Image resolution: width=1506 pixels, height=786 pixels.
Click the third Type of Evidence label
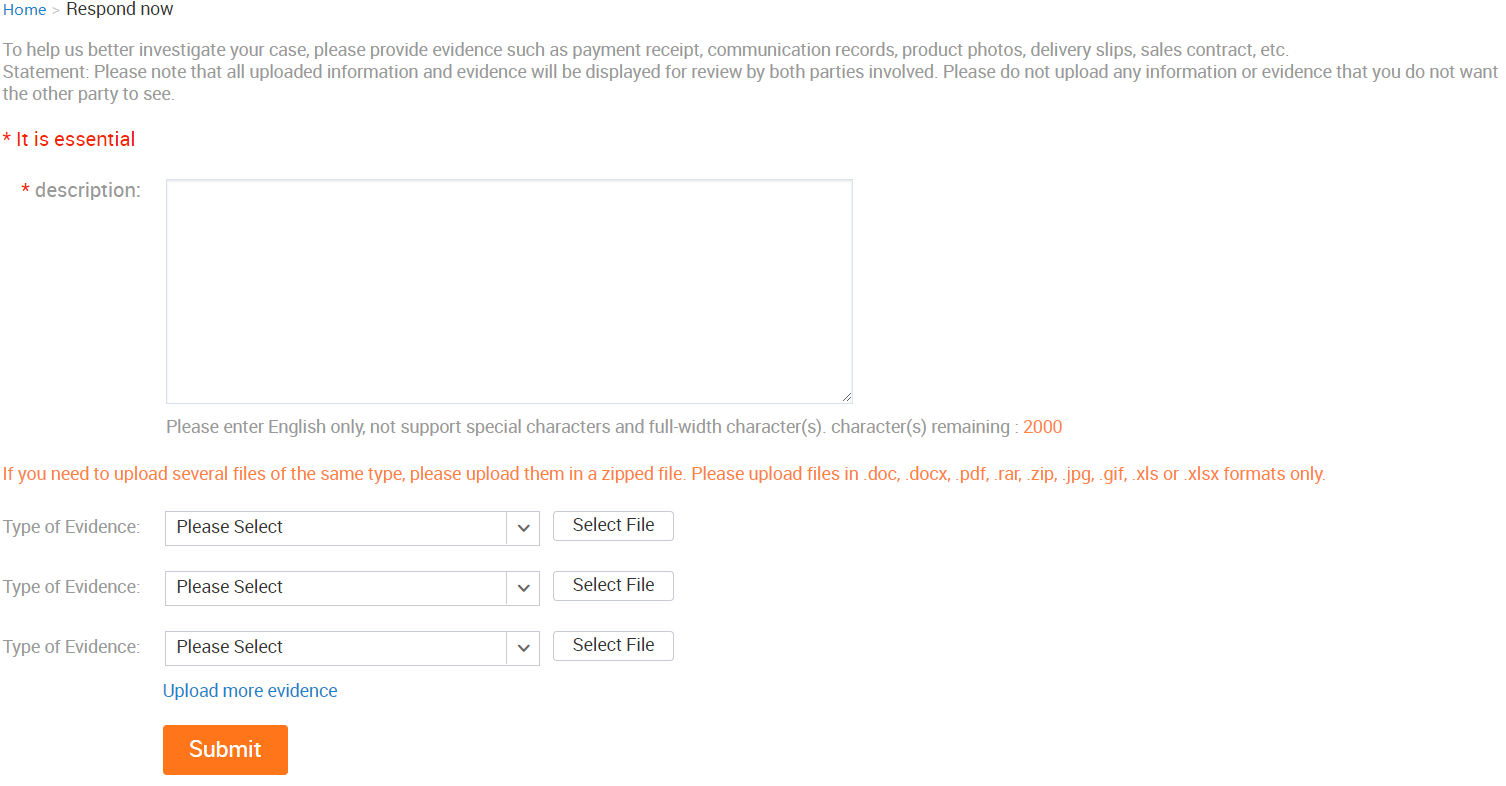click(71, 647)
